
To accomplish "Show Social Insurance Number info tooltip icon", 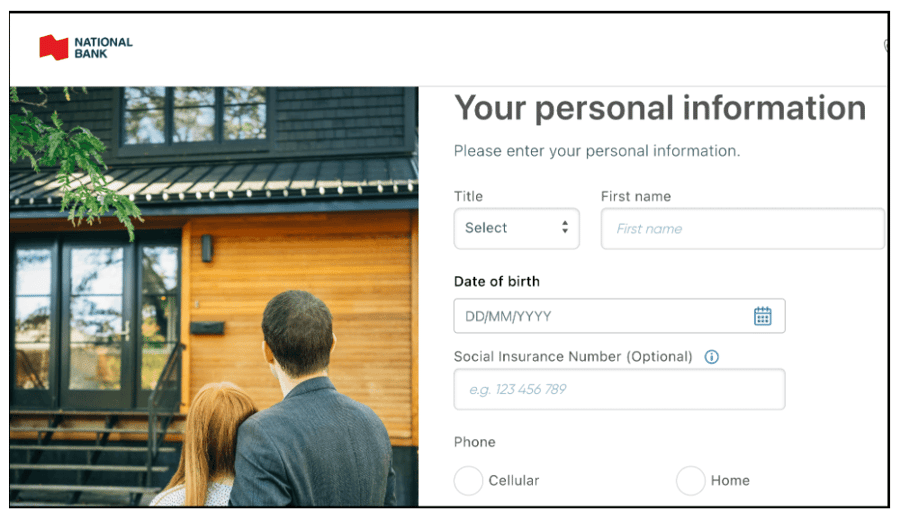I will tap(711, 357).
